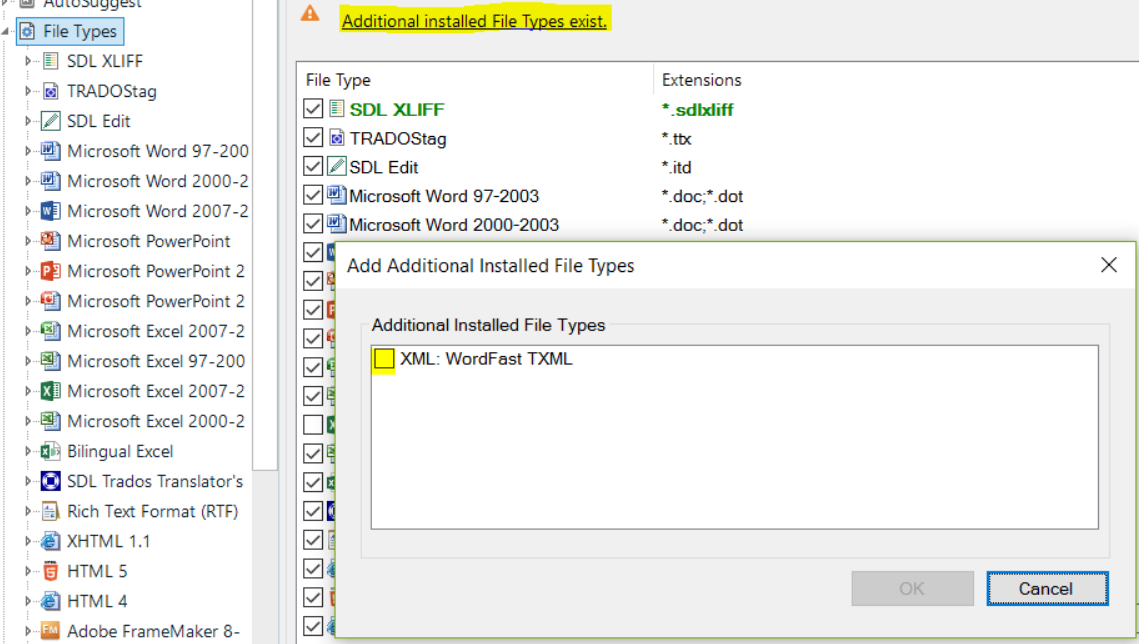Screen dimensions: 1139x644
Task: Click the SDL Edit pencil icon in tree
Action: pos(50,121)
